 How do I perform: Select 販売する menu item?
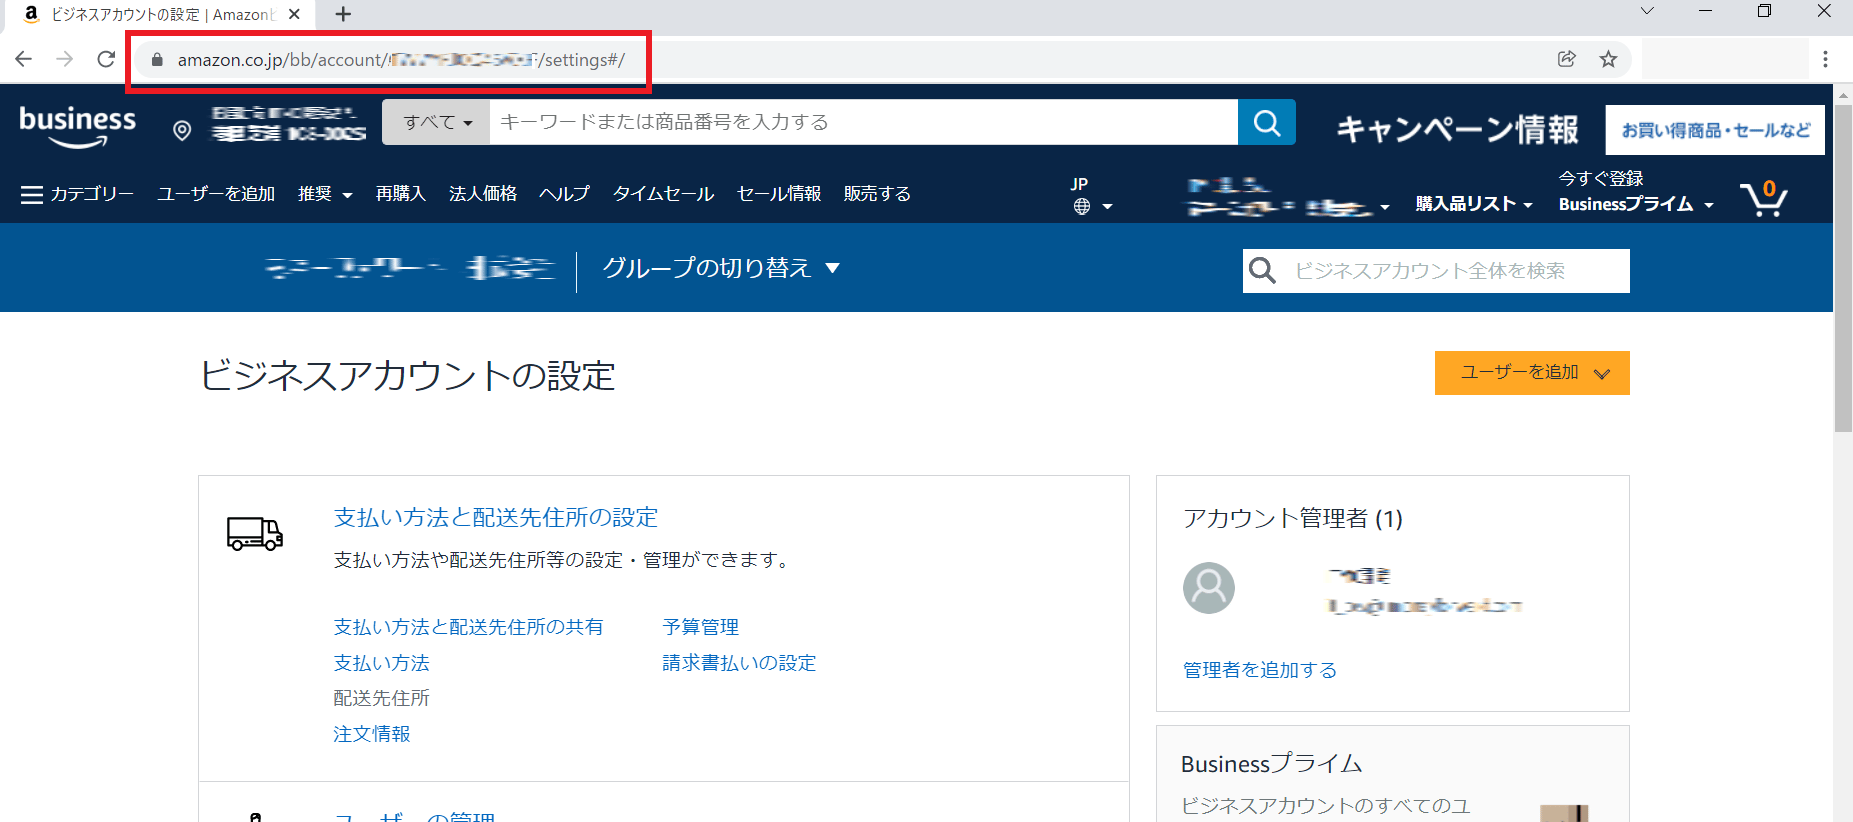(877, 194)
